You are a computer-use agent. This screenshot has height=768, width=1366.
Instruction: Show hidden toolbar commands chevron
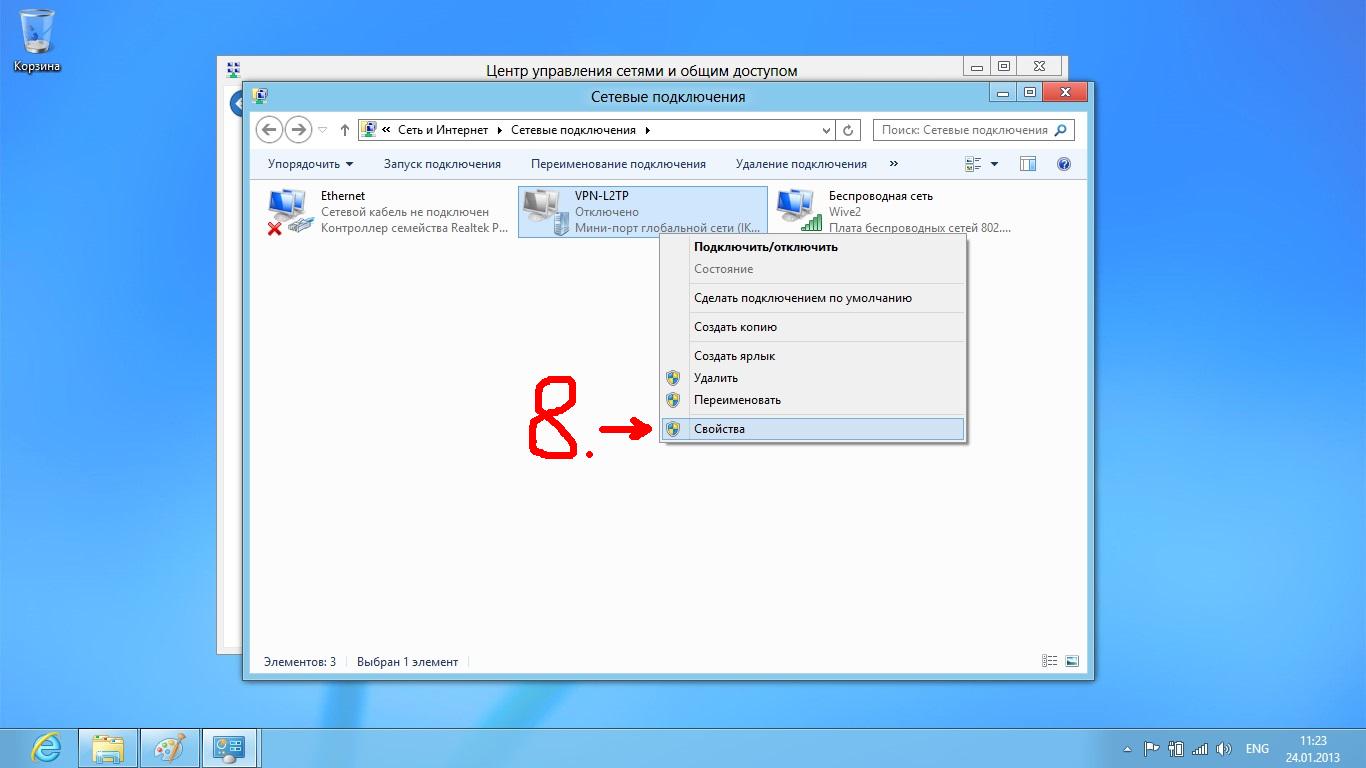pyautogui.click(x=893, y=164)
